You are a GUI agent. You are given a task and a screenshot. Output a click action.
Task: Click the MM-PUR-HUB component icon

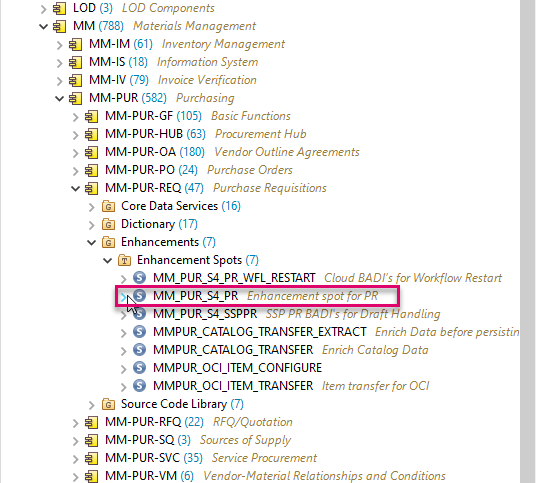91,134
